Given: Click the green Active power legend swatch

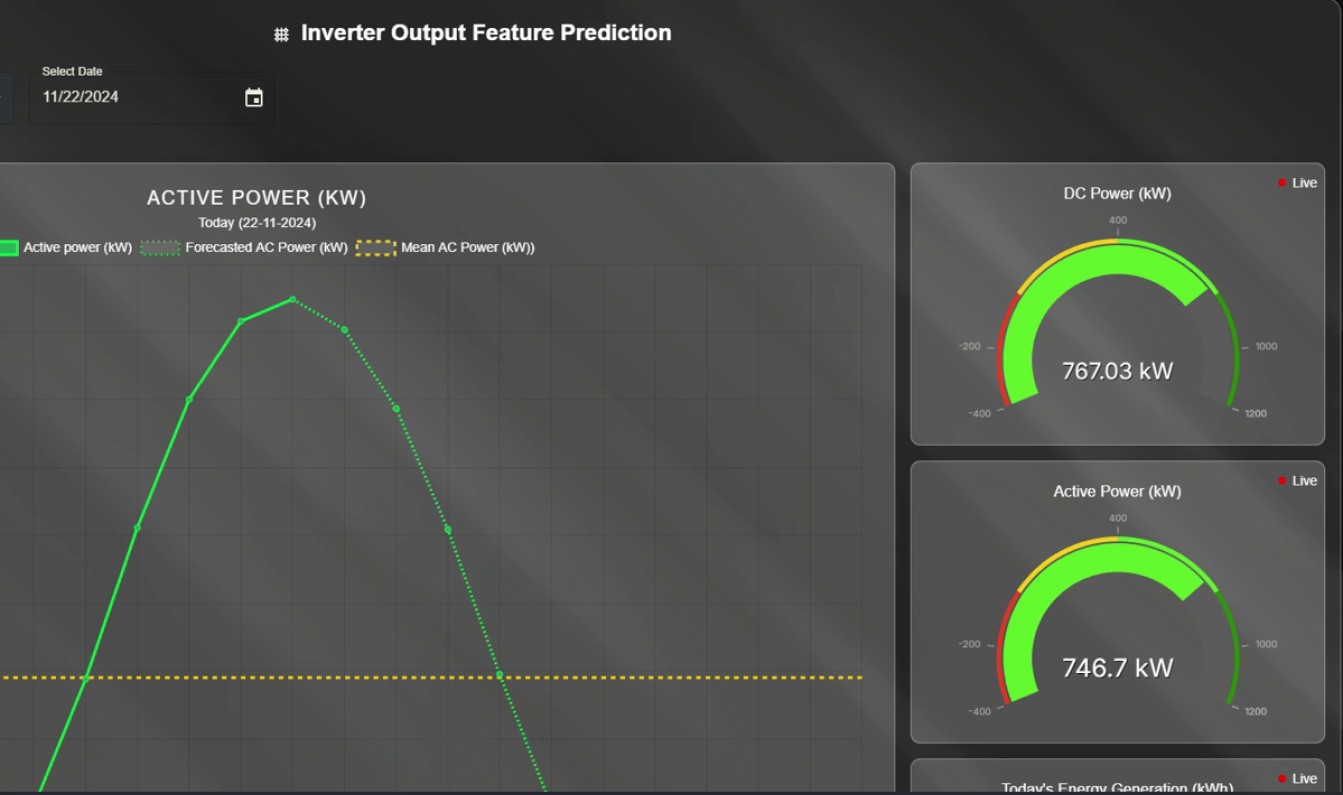Looking at the screenshot, I should 8,248.
